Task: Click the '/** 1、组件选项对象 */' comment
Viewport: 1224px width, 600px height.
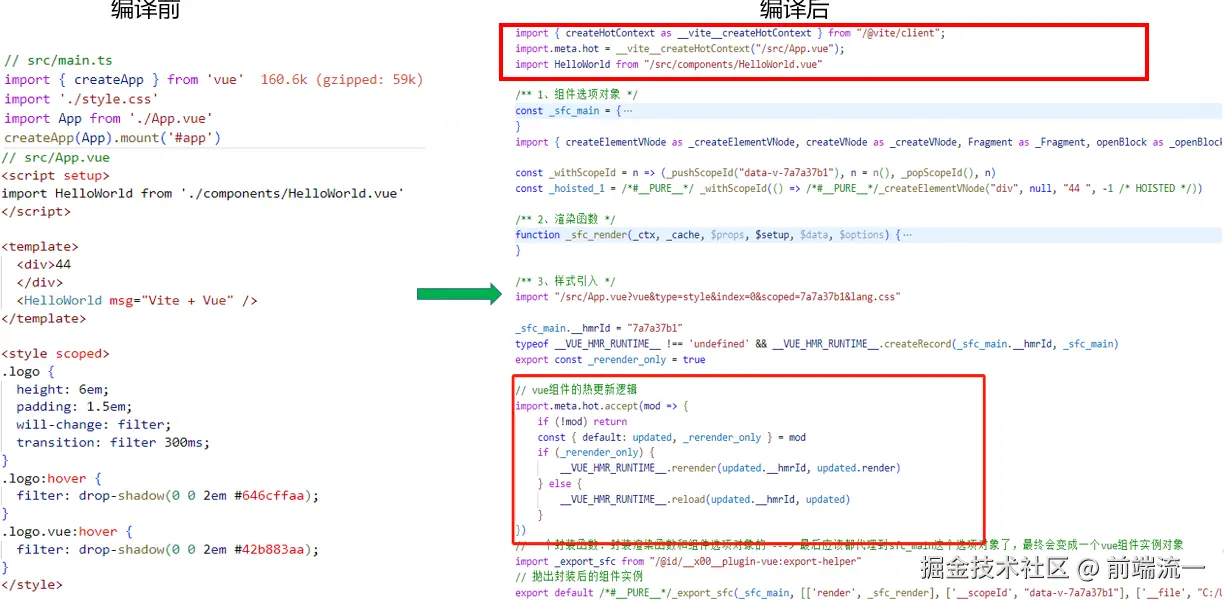Action: (x=576, y=95)
